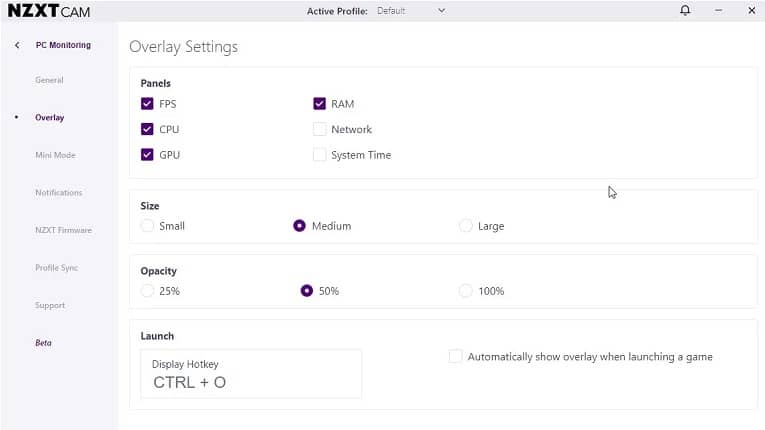The image size is (765, 430).
Task: Enable the Network panel checkbox
Action: tap(319, 129)
